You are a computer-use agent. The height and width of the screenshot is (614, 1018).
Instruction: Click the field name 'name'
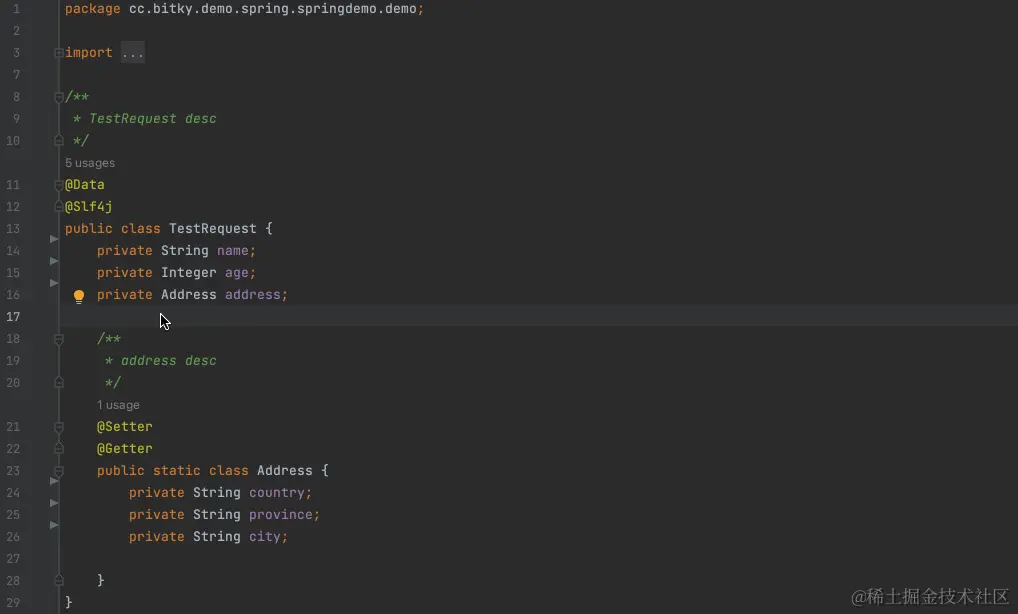(x=232, y=251)
